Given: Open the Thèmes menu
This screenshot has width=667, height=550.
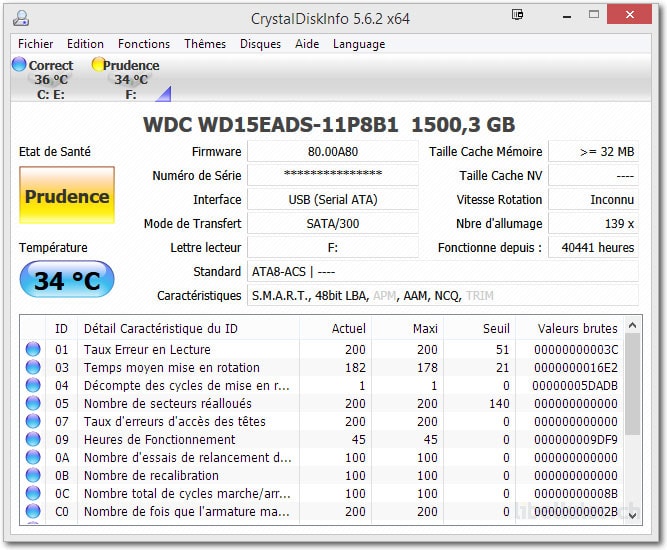Looking at the screenshot, I should (205, 44).
